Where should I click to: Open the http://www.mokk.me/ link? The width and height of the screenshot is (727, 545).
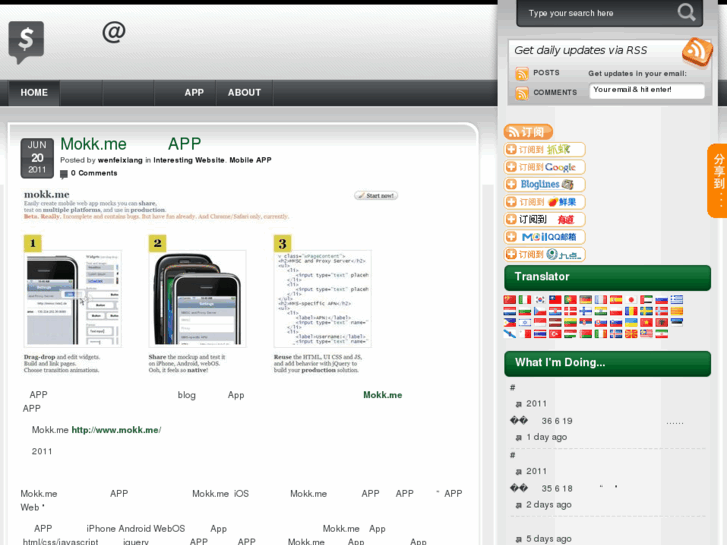click(116, 430)
